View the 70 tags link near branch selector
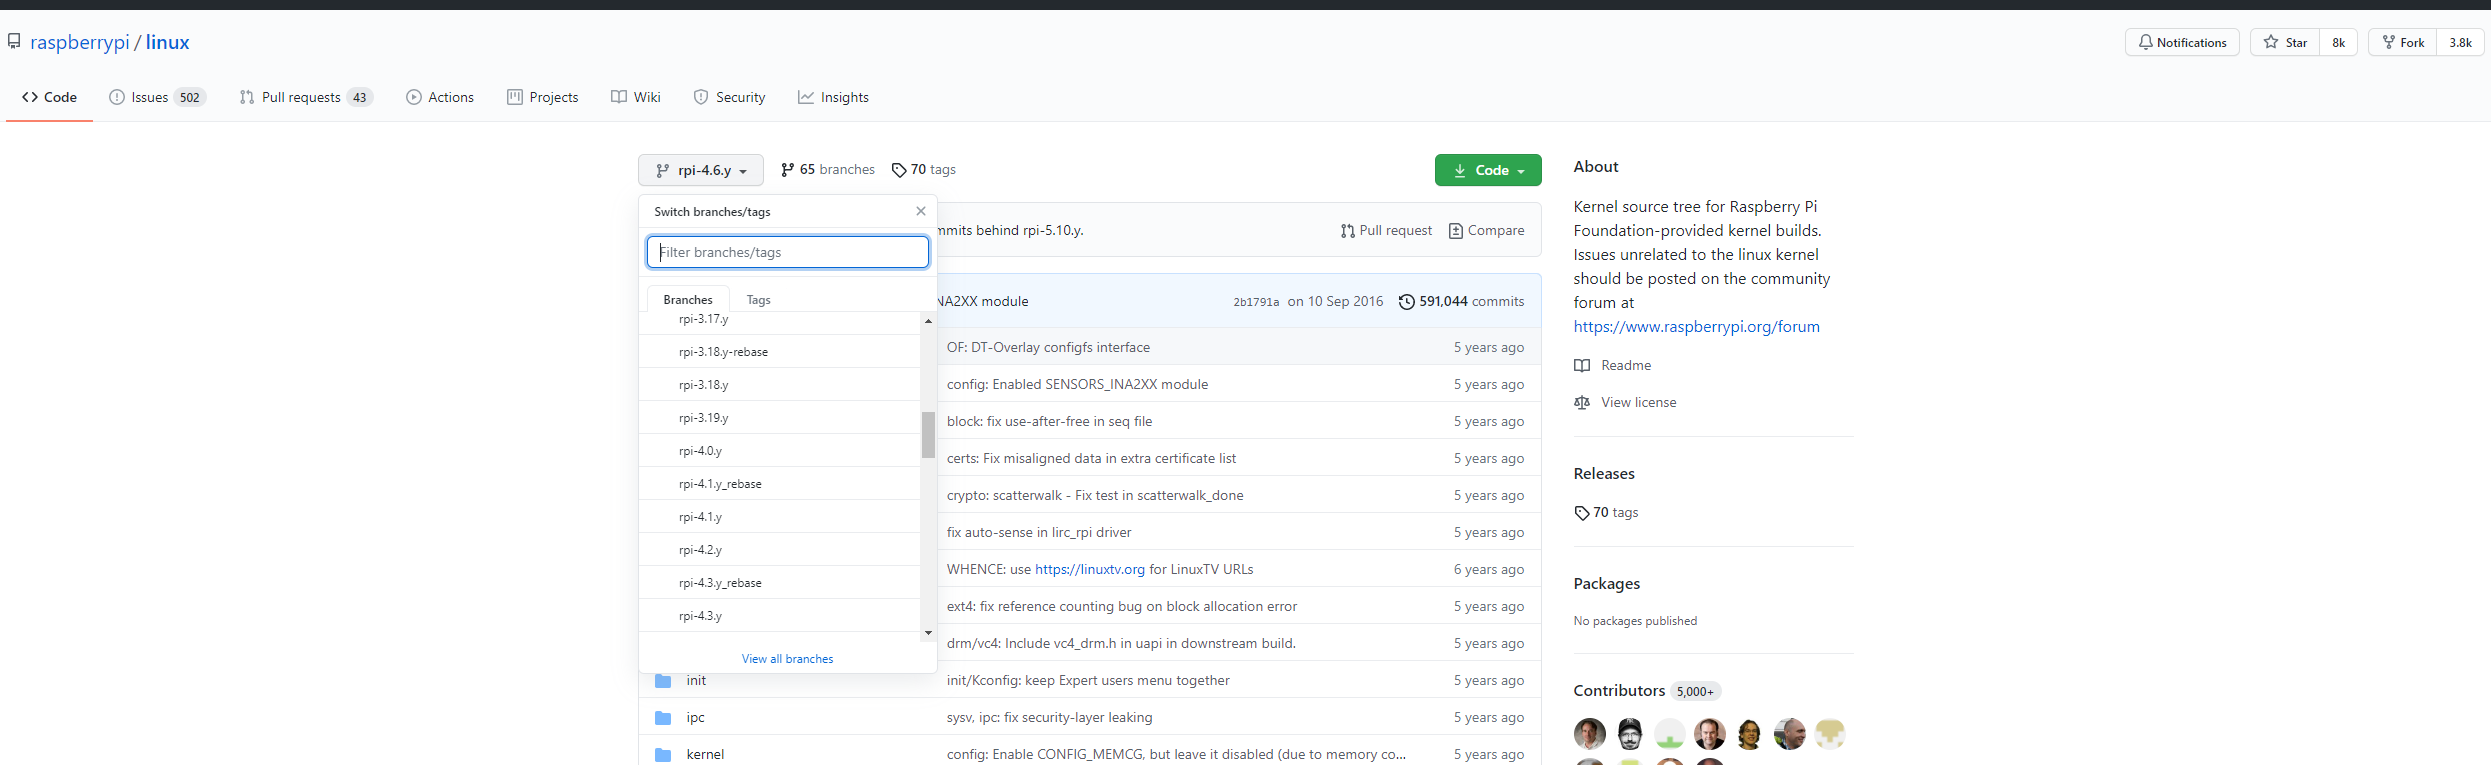Screen dimensions: 2491x765 point(924,170)
